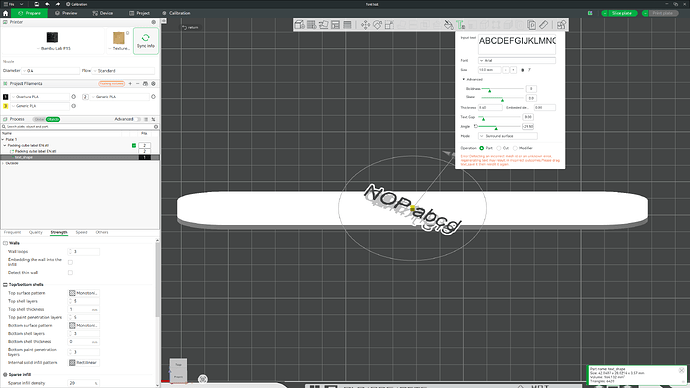Switch to the Preview tab

pos(66,13)
